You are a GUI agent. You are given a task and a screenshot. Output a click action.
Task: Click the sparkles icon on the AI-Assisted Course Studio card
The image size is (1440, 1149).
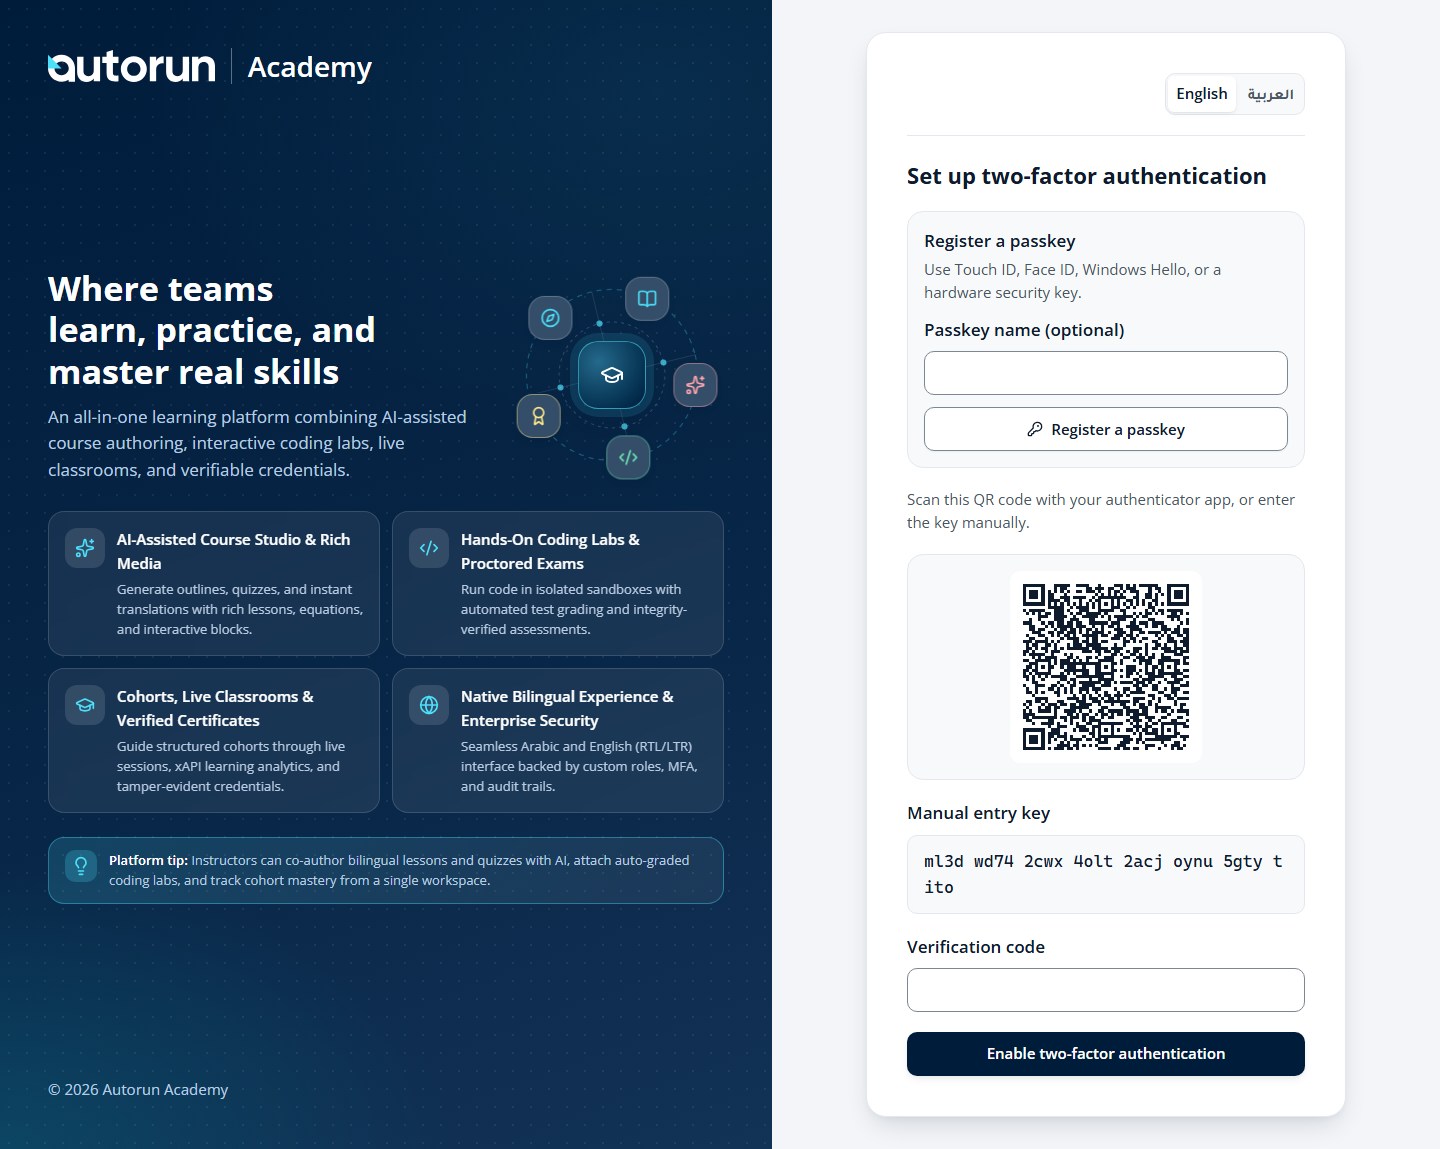click(x=85, y=548)
